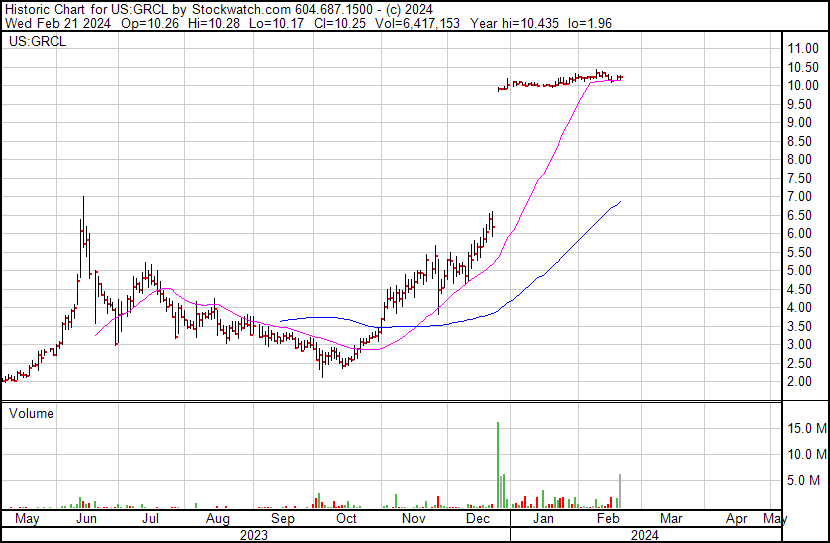
Task: Click the 15.0 M volume axis label
Action: pos(805,429)
